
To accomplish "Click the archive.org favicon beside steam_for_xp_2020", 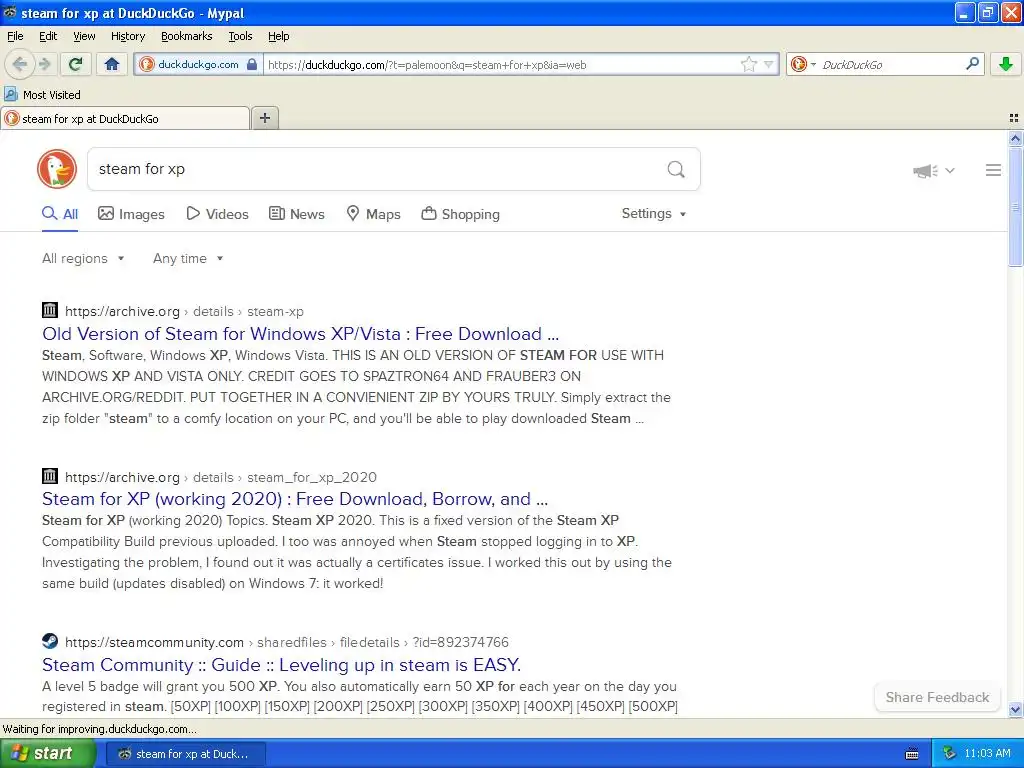I will click(50, 476).
